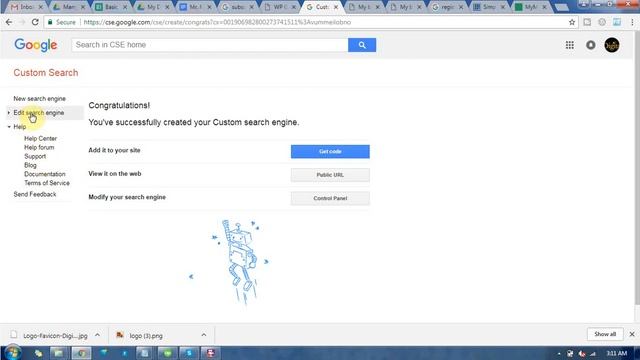Click first extension icon beside bookmark star

(587, 22)
